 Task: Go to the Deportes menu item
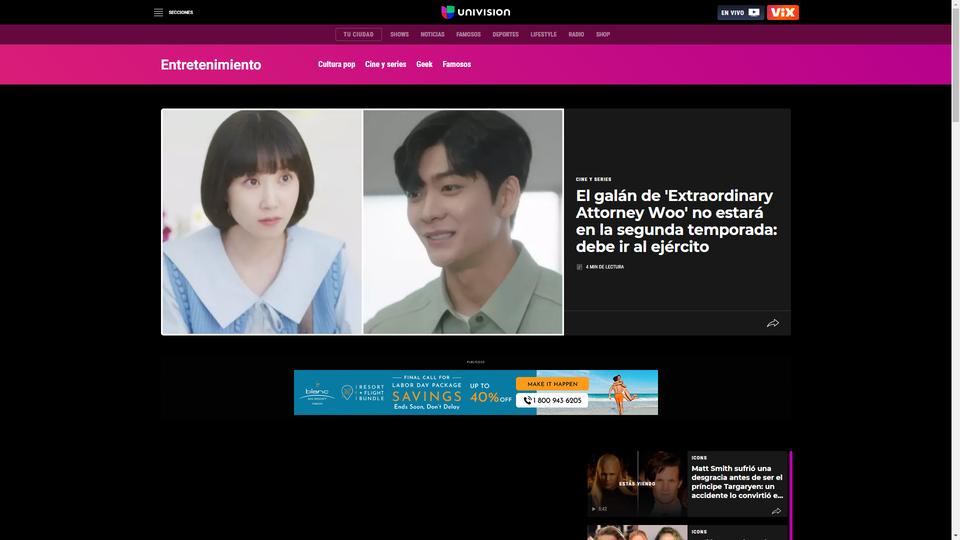coord(506,34)
